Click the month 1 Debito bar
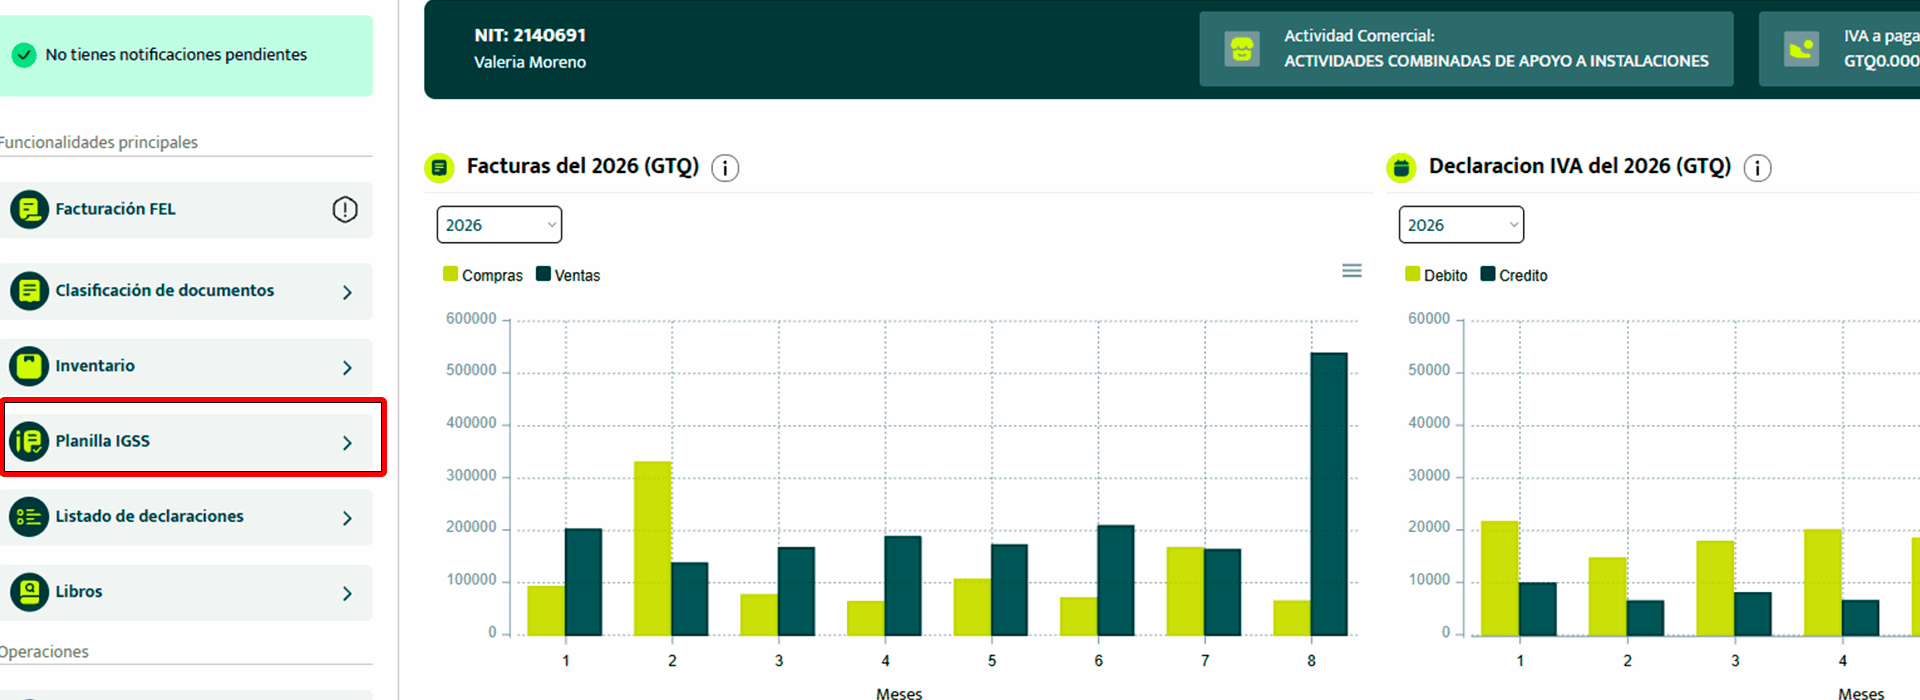 coord(1500,578)
